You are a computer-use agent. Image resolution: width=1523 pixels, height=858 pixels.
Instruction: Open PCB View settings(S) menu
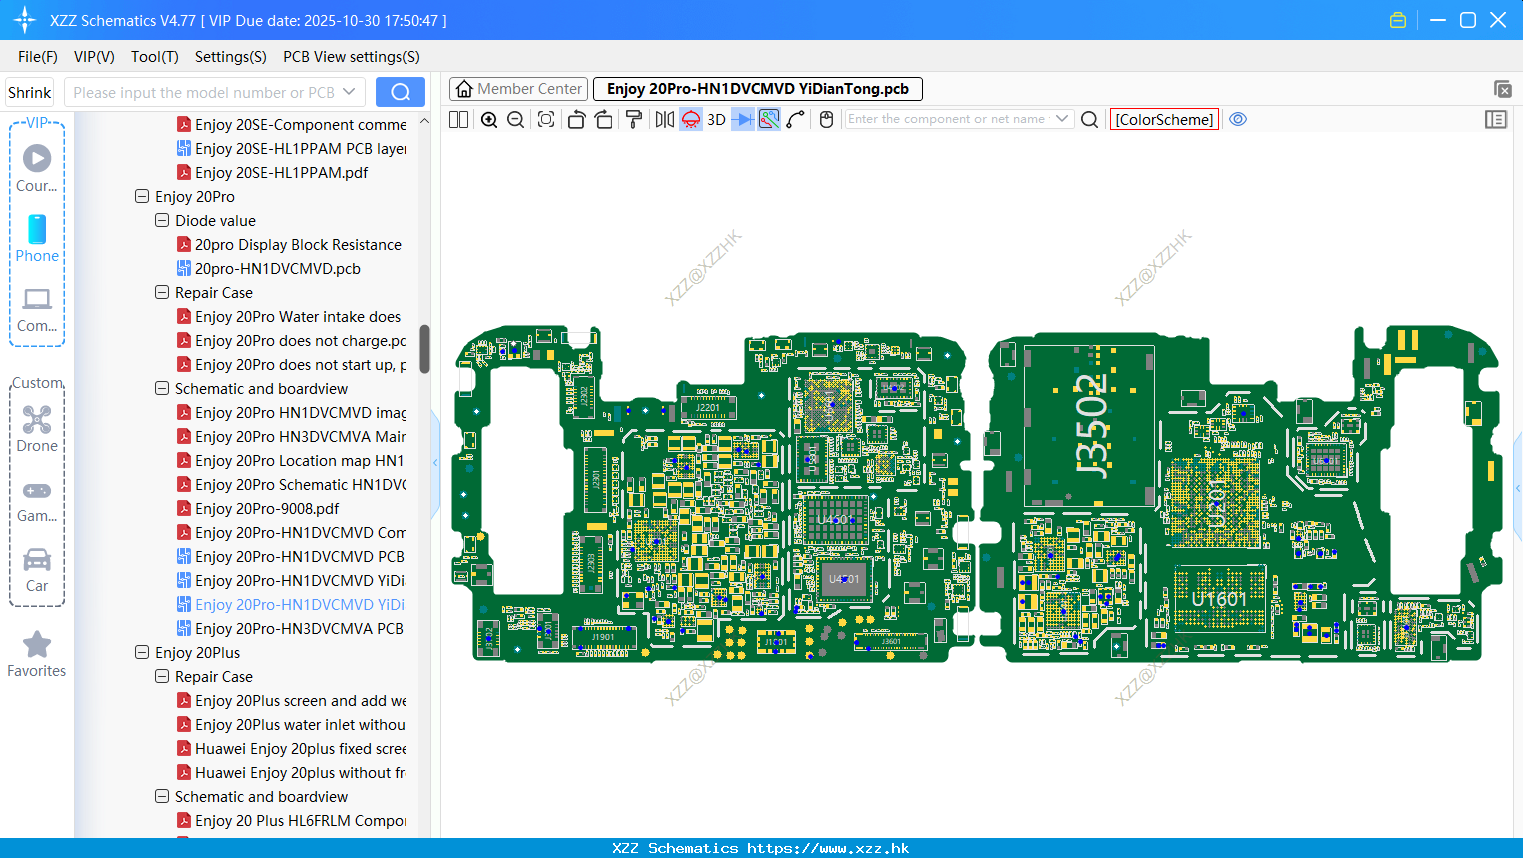(x=351, y=57)
